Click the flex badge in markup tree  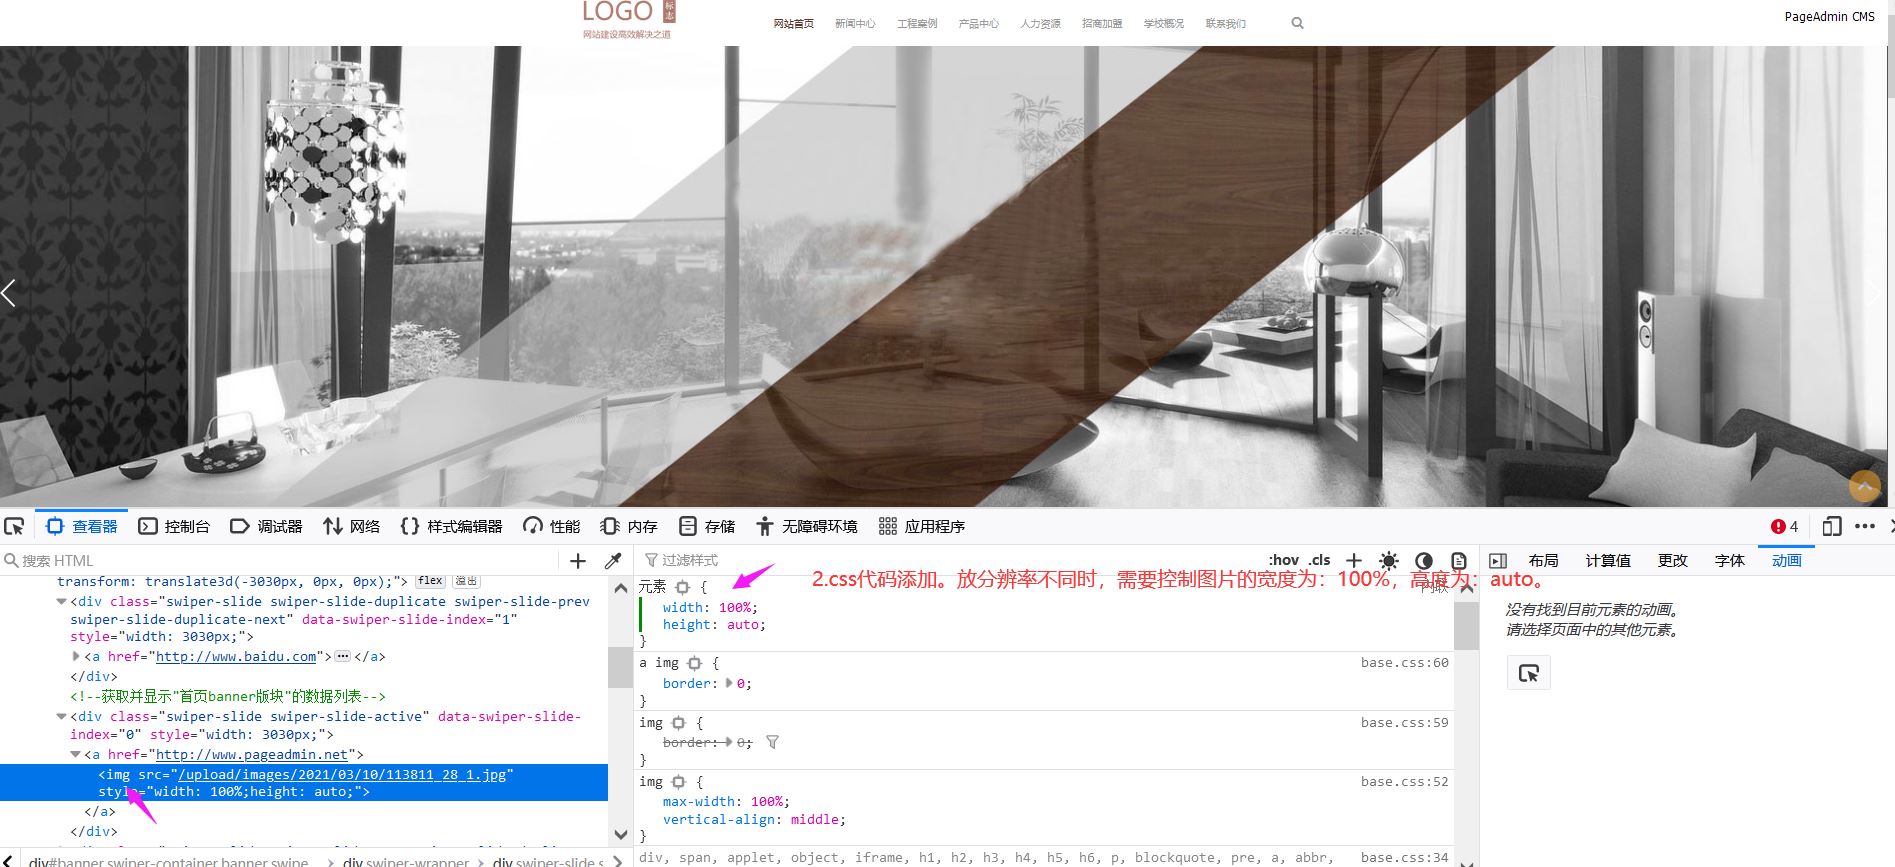(431, 581)
